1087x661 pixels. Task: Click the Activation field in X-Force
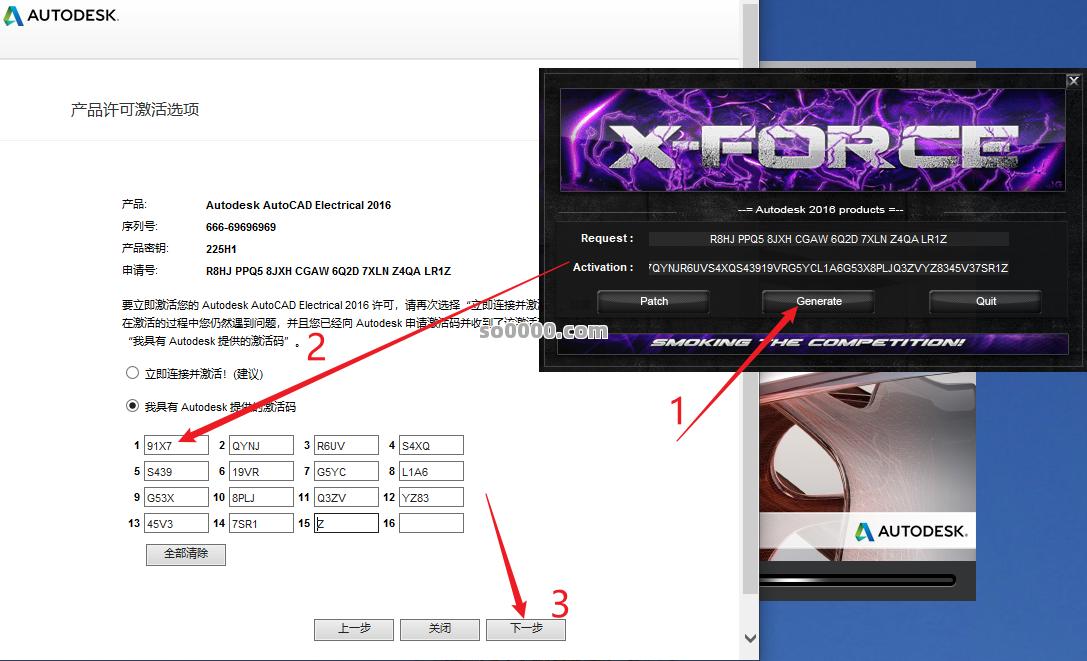tap(828, 268)
